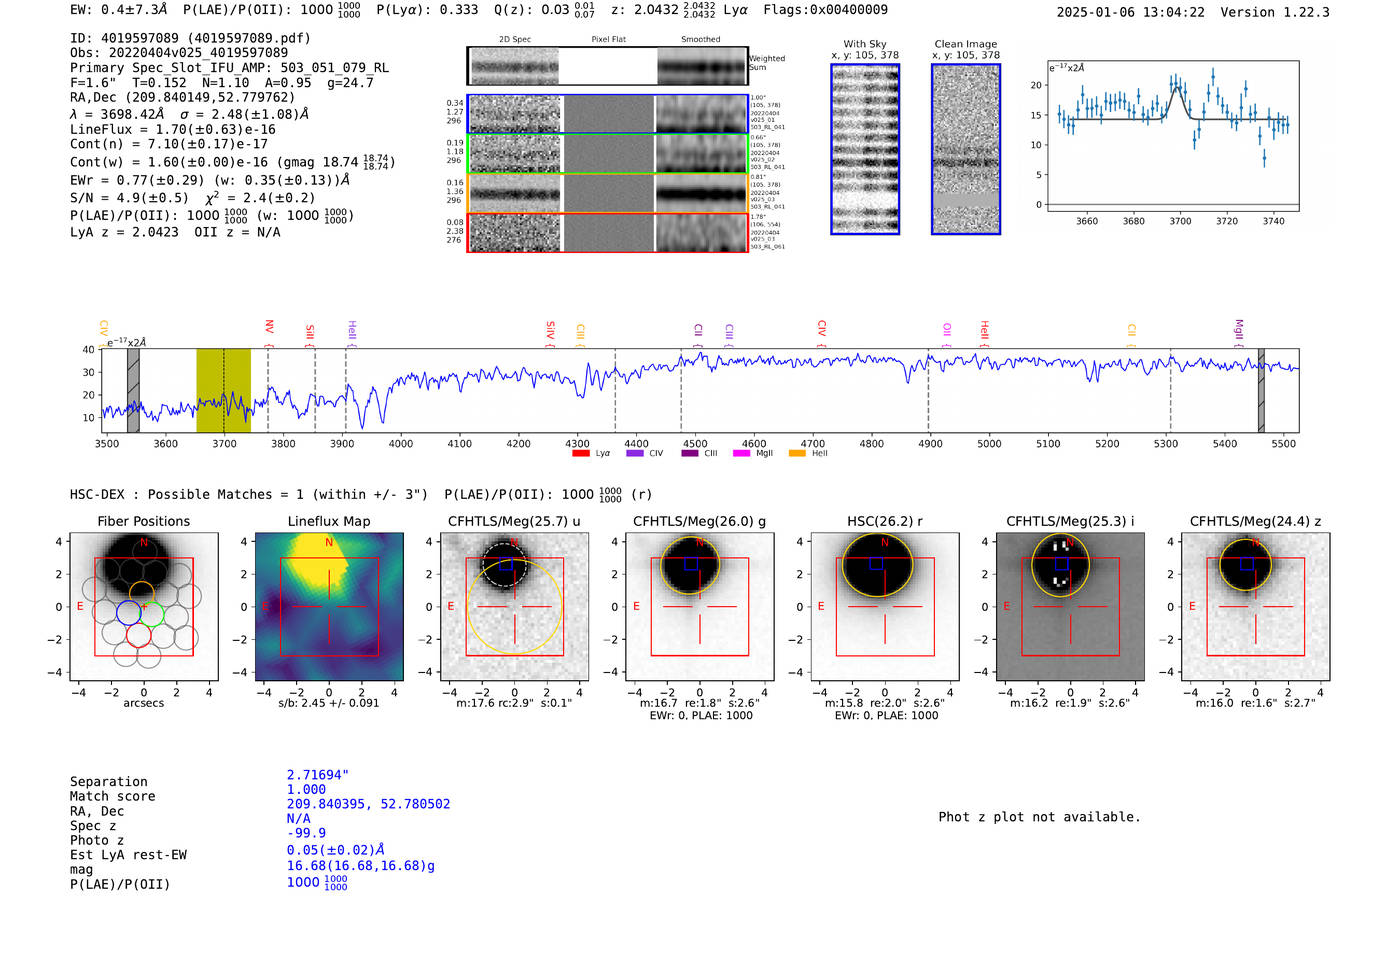1400x953 pixels.
Task: Click the Flags:0x00400009 text
Action: tap(825, 10)
